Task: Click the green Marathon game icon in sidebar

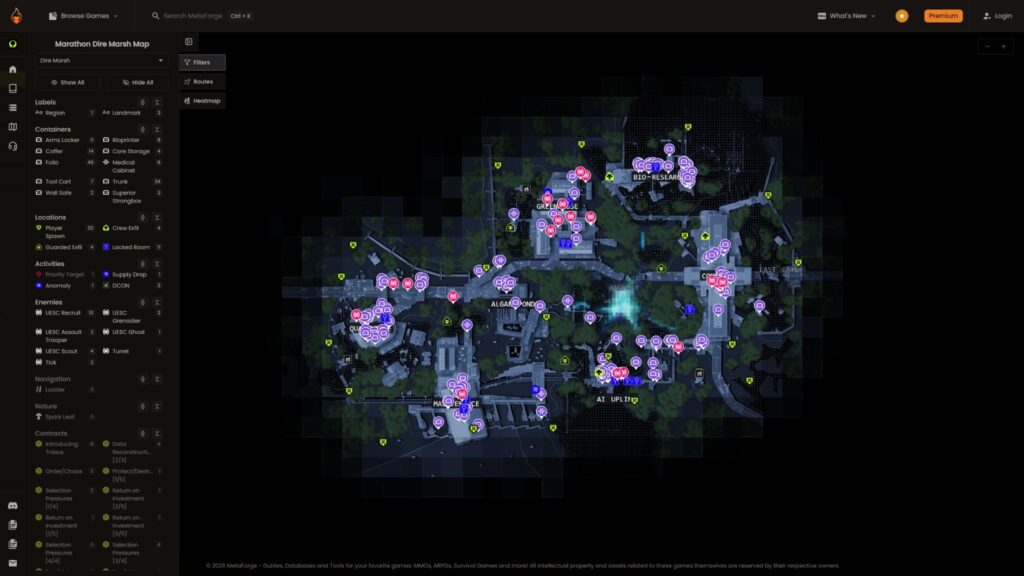Action: pyautogui.click(x=12, y=44)
